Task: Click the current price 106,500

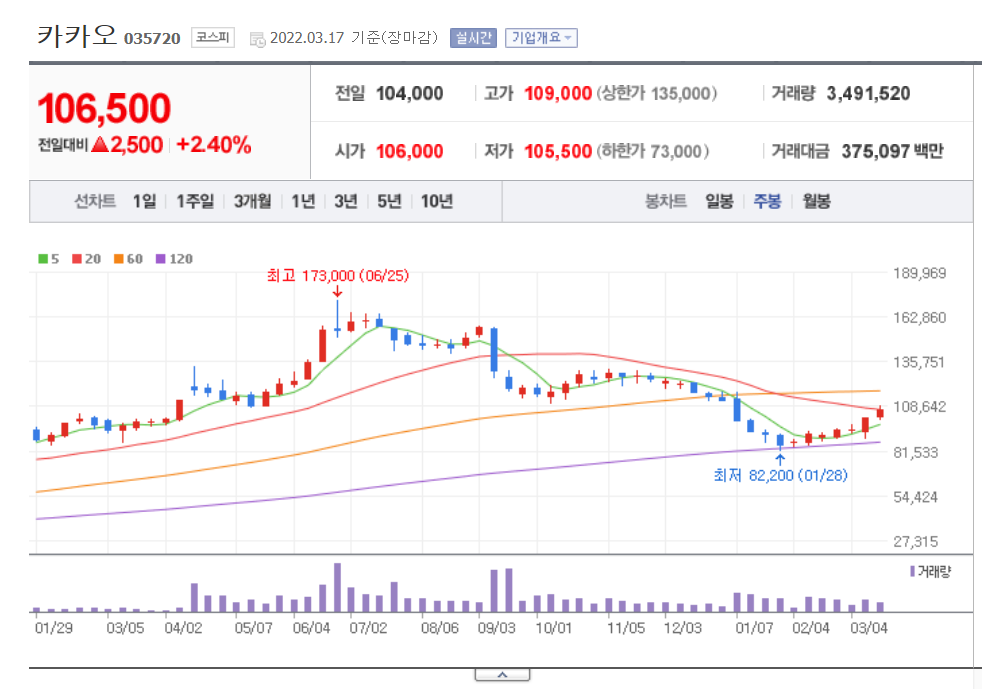Action: 104,108
